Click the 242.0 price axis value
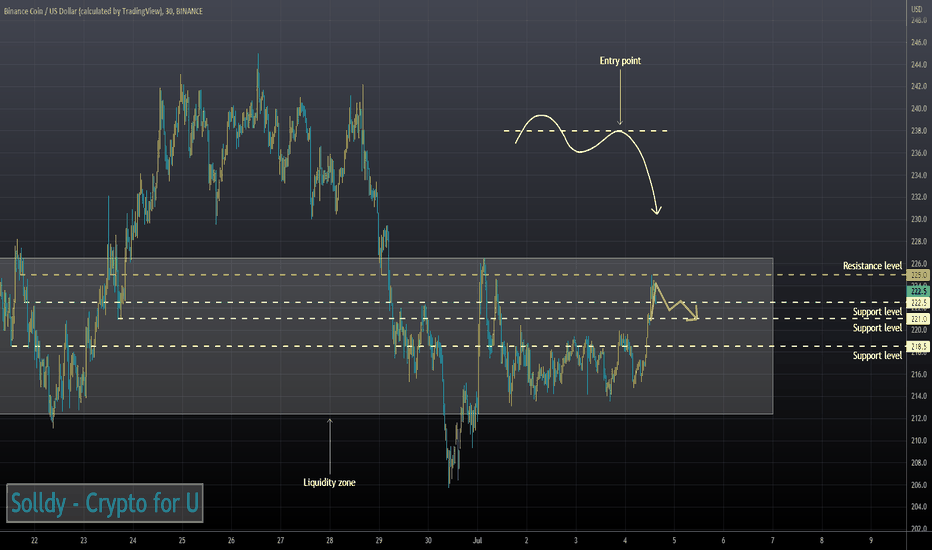This screenshot has height=550, width=932. tap(919, 86)
